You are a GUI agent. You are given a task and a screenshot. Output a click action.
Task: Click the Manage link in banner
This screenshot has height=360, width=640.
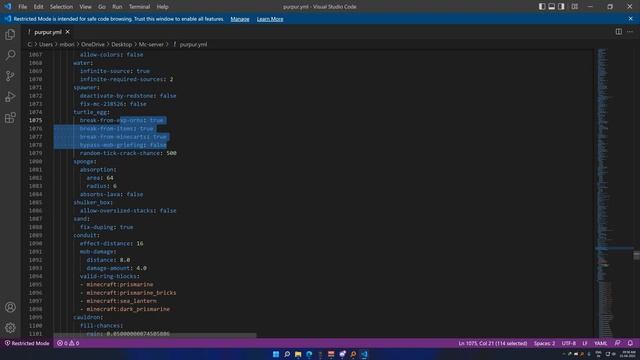240,19
